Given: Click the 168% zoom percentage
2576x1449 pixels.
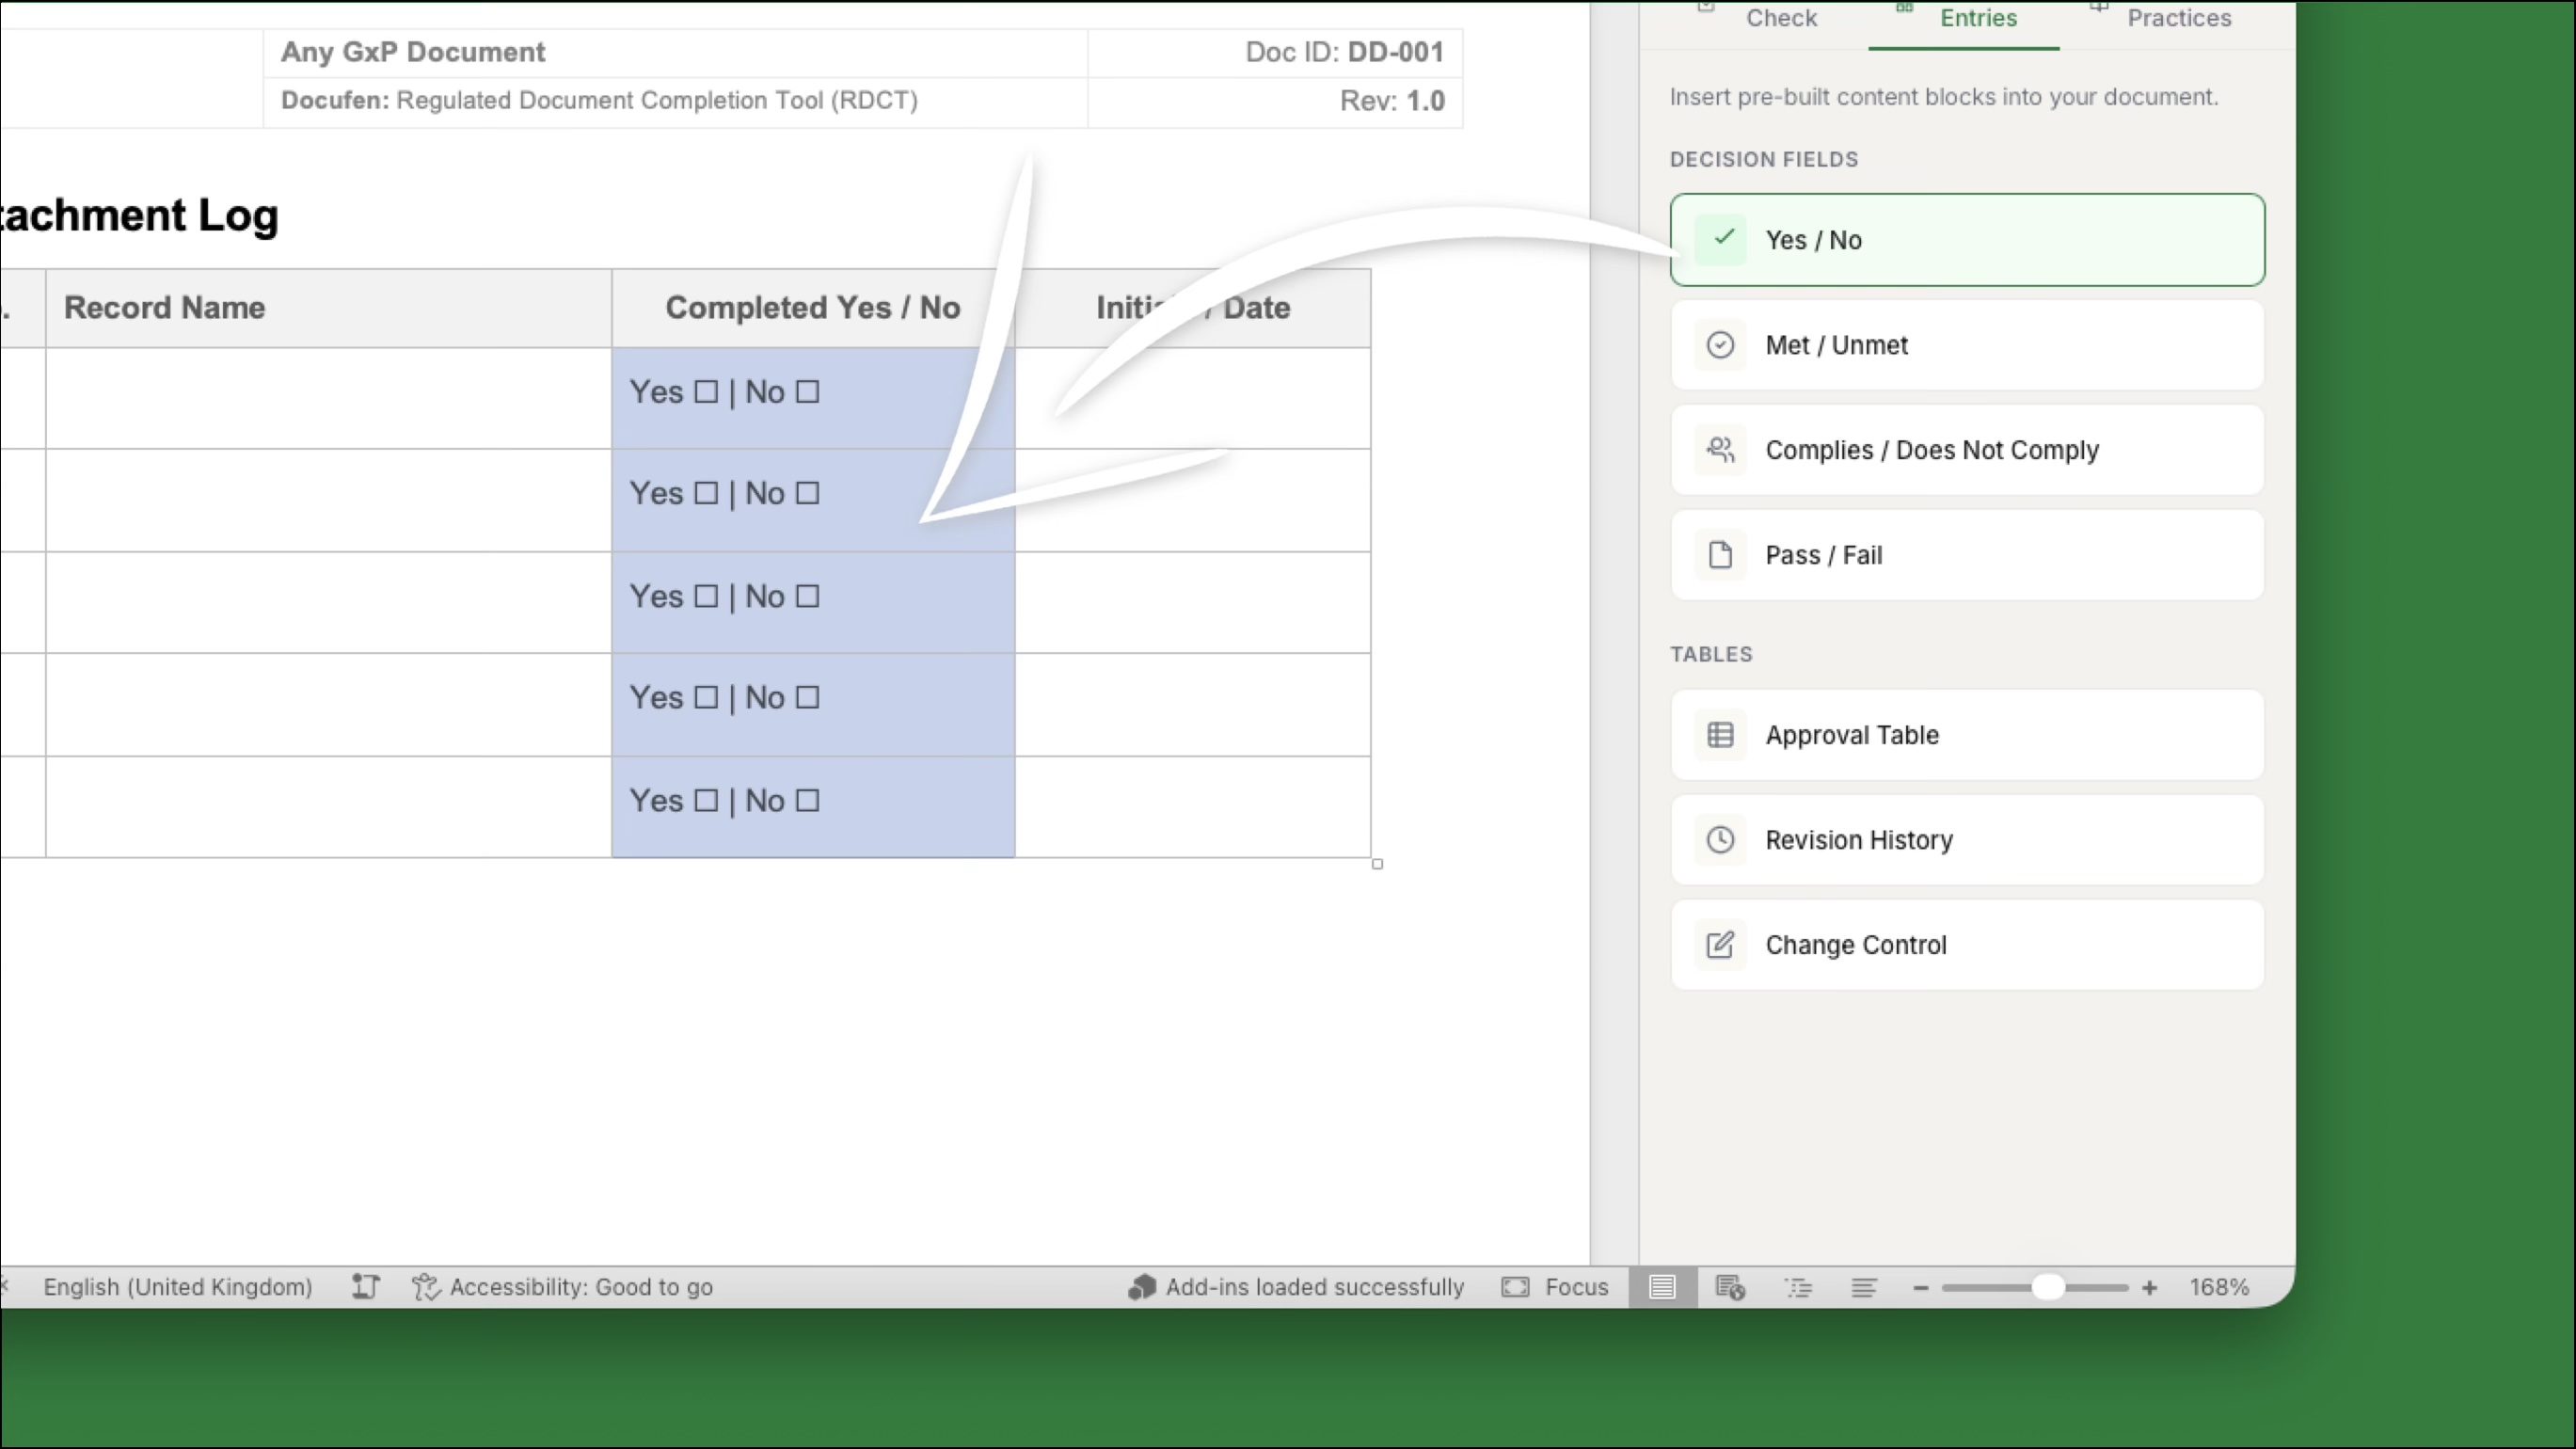Looking at the screenshot, I should (x=2220, y=1288).
